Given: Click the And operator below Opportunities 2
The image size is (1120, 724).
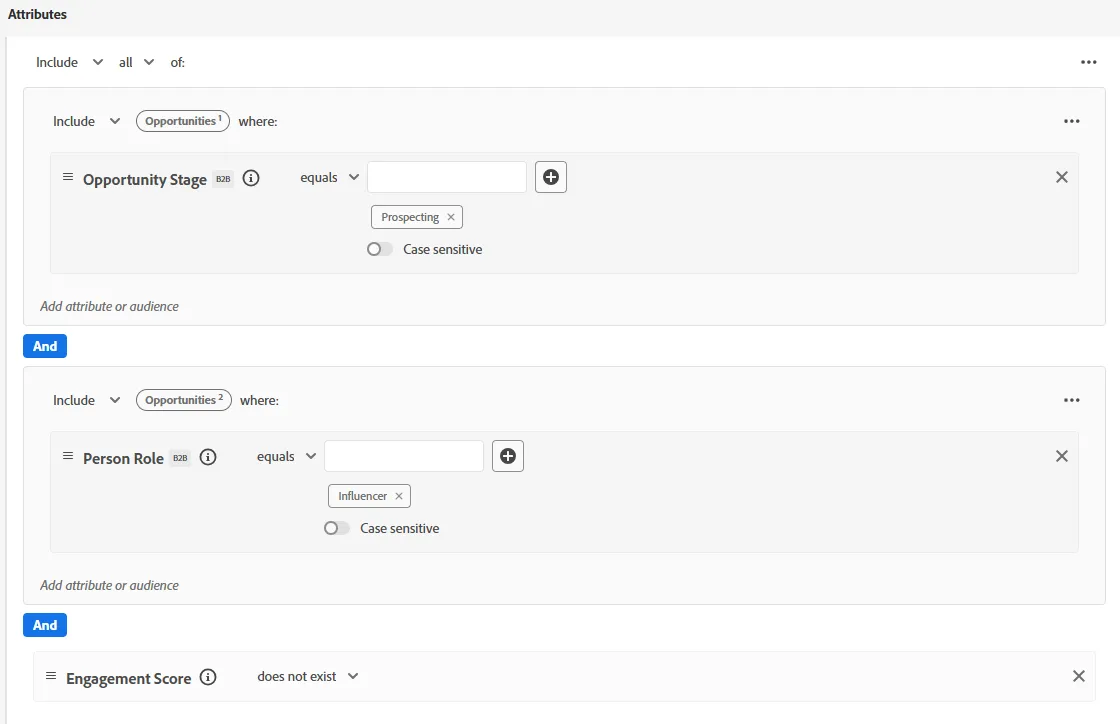Looking at the screenshot, I should coord(45,625).
